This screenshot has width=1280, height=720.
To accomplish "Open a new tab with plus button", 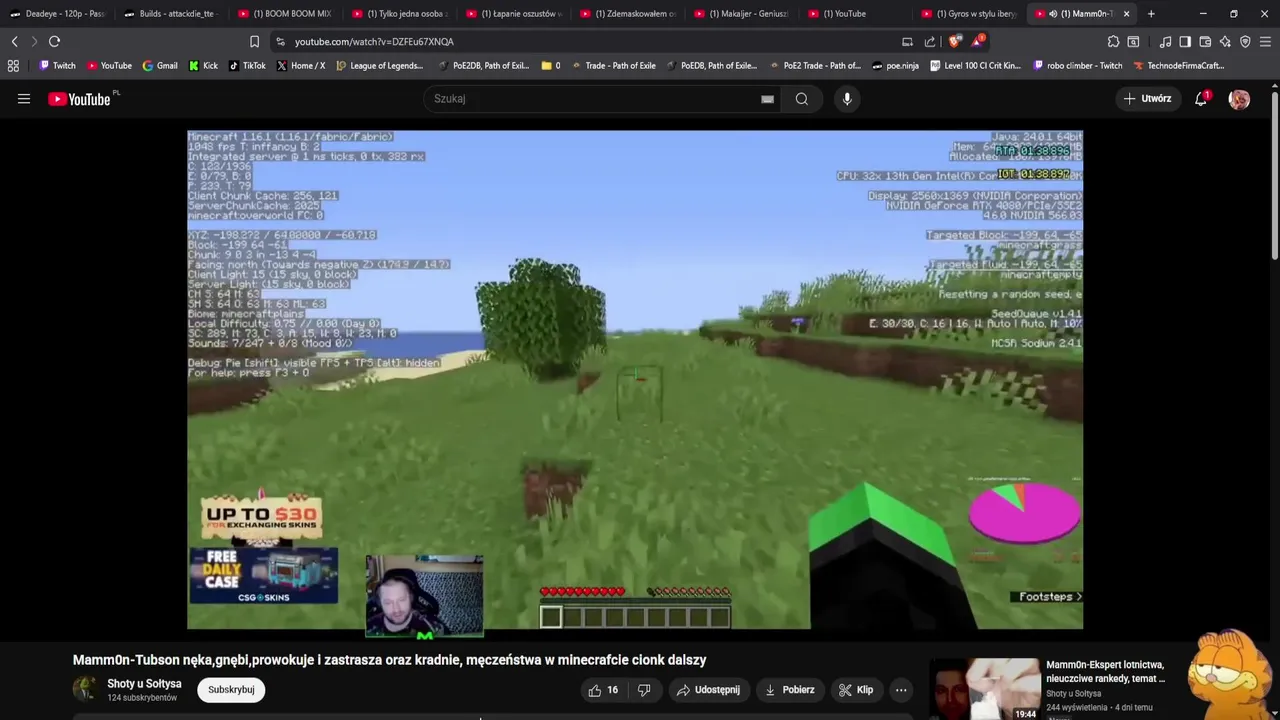I will (x=1151, y=14).
